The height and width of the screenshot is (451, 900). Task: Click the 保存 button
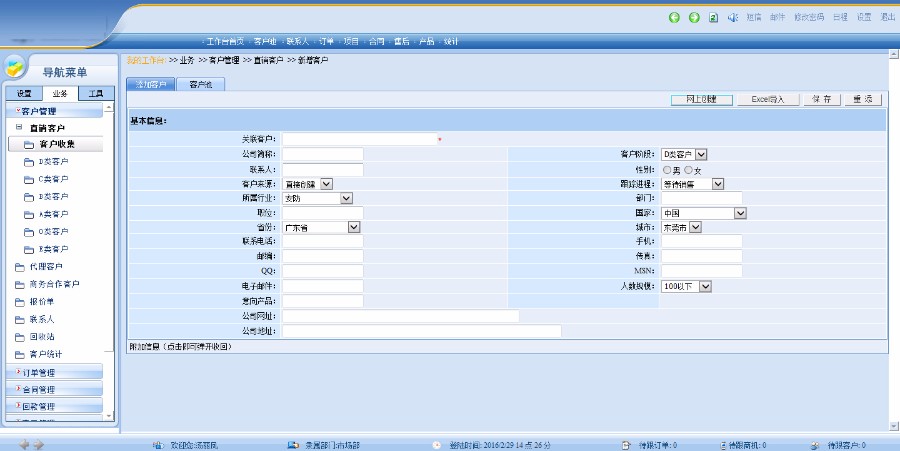(821, 99)
